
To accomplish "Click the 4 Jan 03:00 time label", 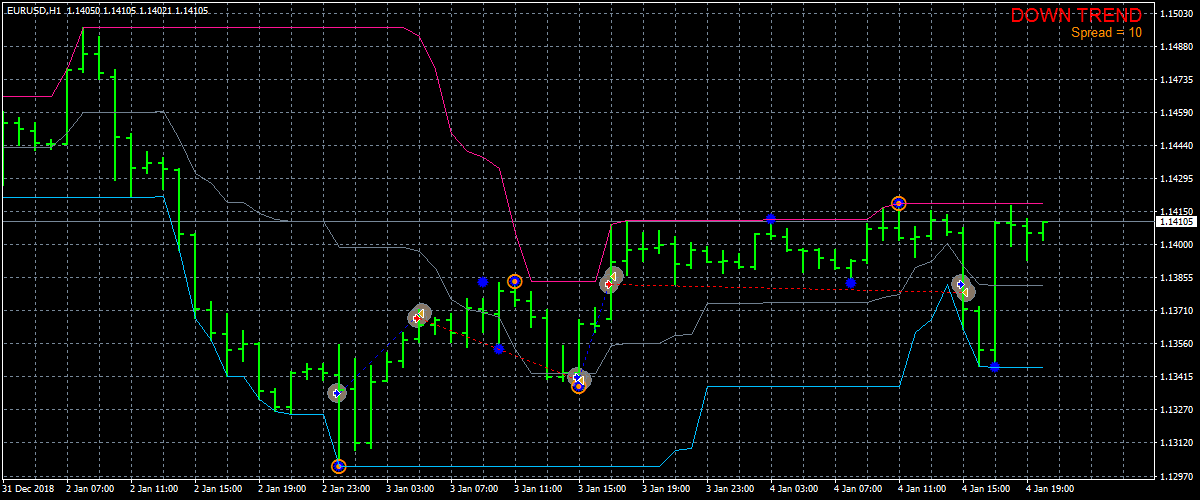I will [x=795, y=491].
